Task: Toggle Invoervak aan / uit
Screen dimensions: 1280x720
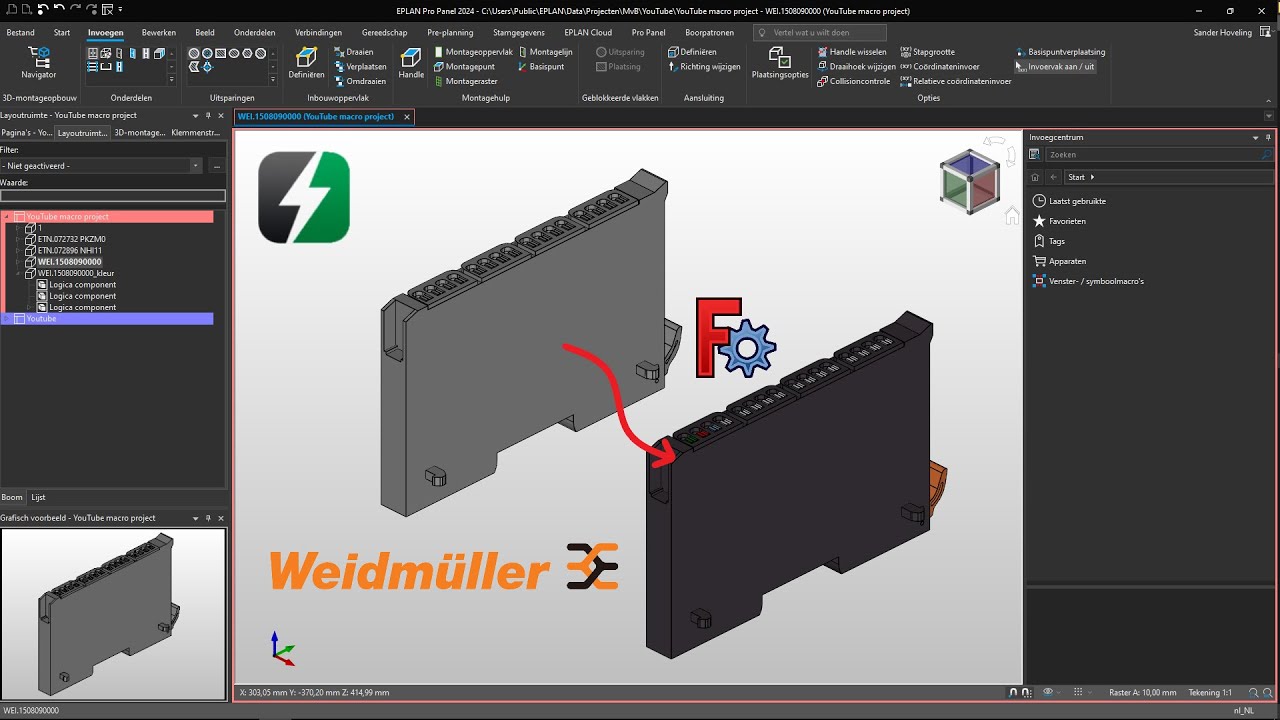Action: (x=1055, y=67)
